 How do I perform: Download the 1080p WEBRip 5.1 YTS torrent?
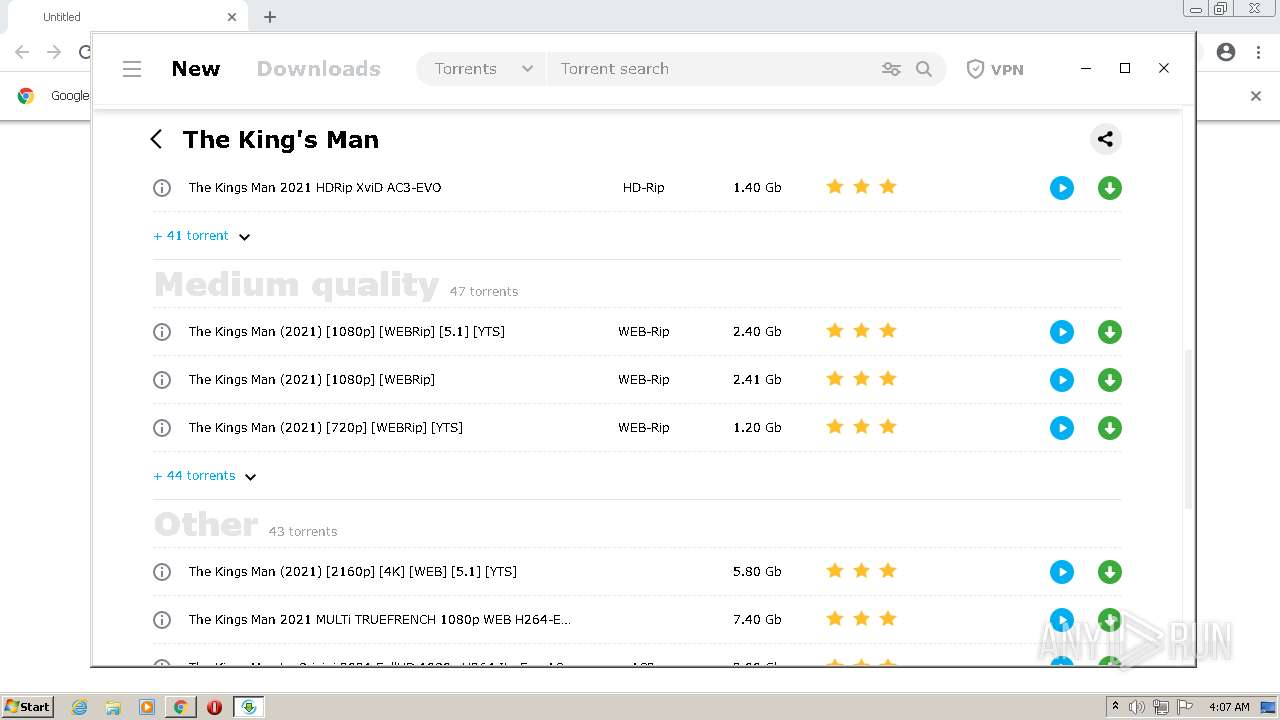tap(1110, 332)
